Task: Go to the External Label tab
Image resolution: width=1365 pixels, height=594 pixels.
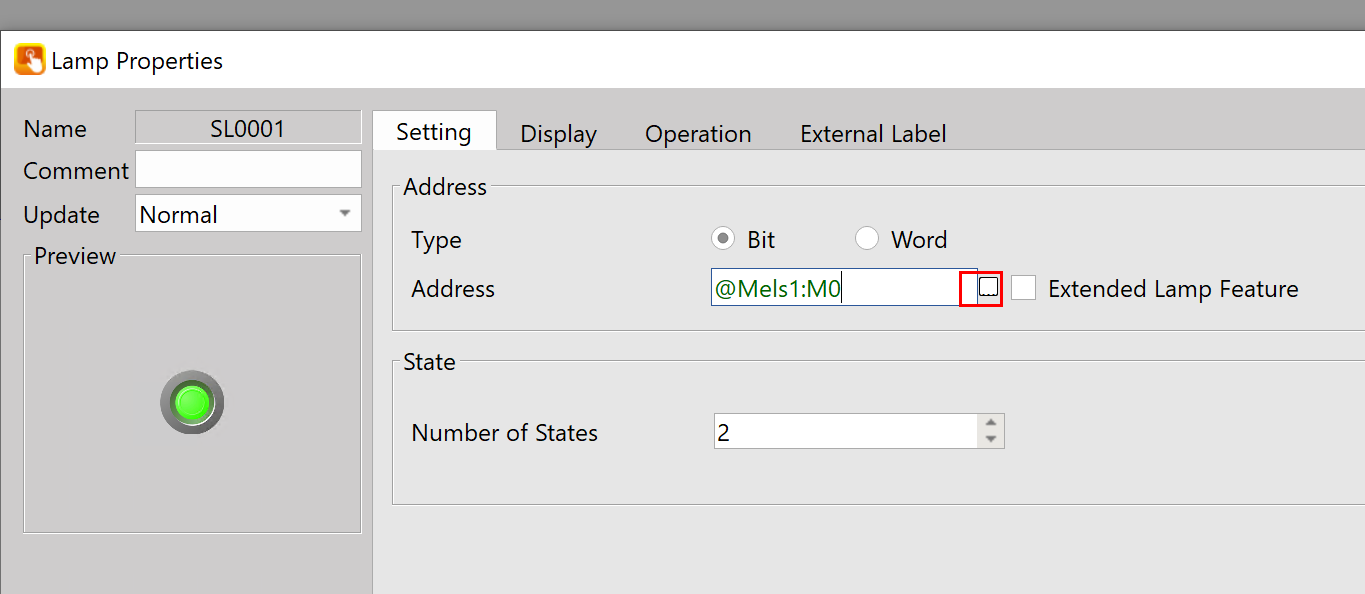Action: click(873, 134)
